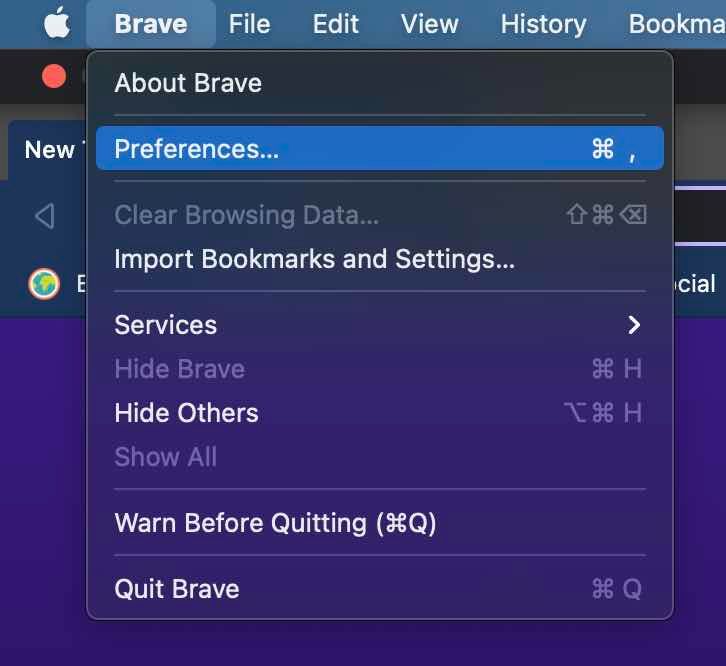Click the browser back arrow icon
The image size is (726, 666).
coord(45,216)
